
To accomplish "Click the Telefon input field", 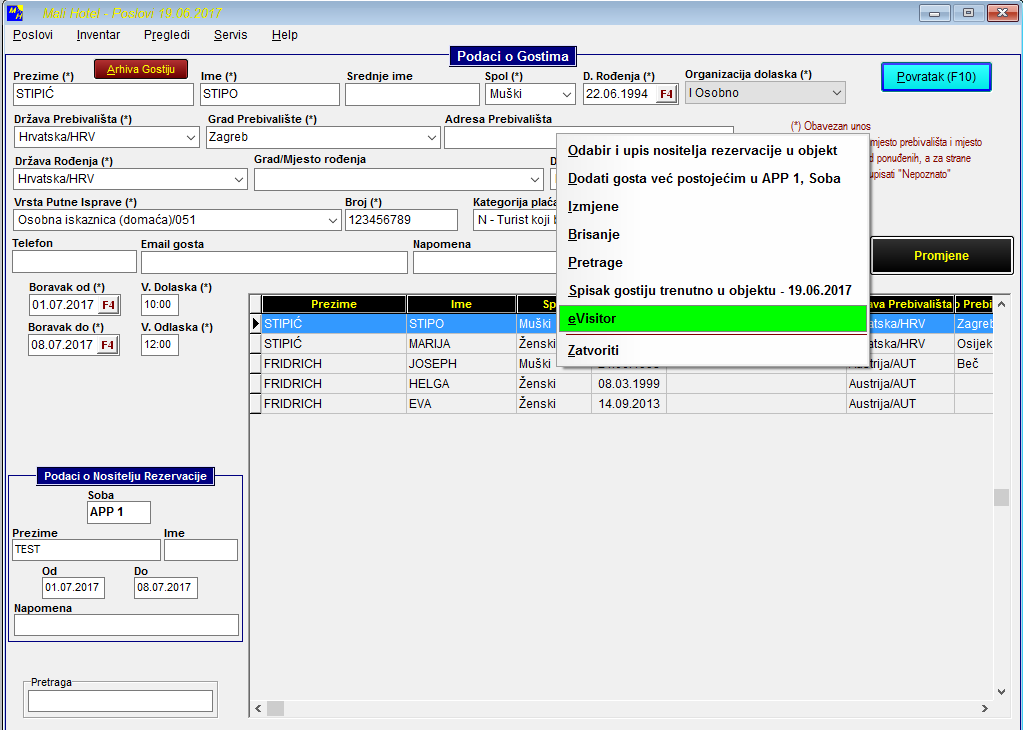I will tap(74, 262).
